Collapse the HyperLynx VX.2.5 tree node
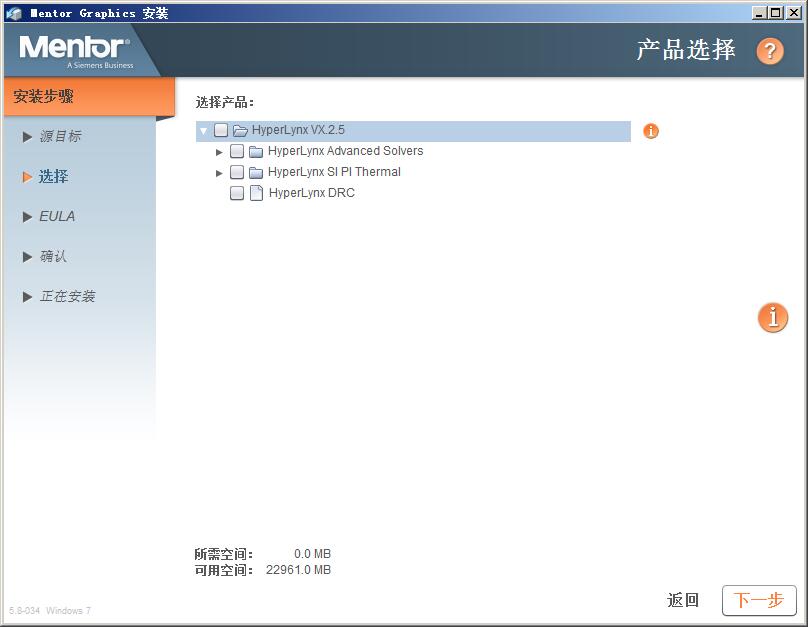Image resolution: width=808 pixels, height=627 pixels. 204,131
